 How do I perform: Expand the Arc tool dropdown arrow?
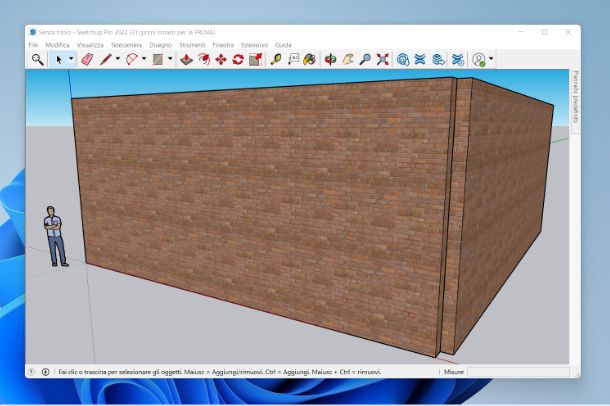(144, 59)
